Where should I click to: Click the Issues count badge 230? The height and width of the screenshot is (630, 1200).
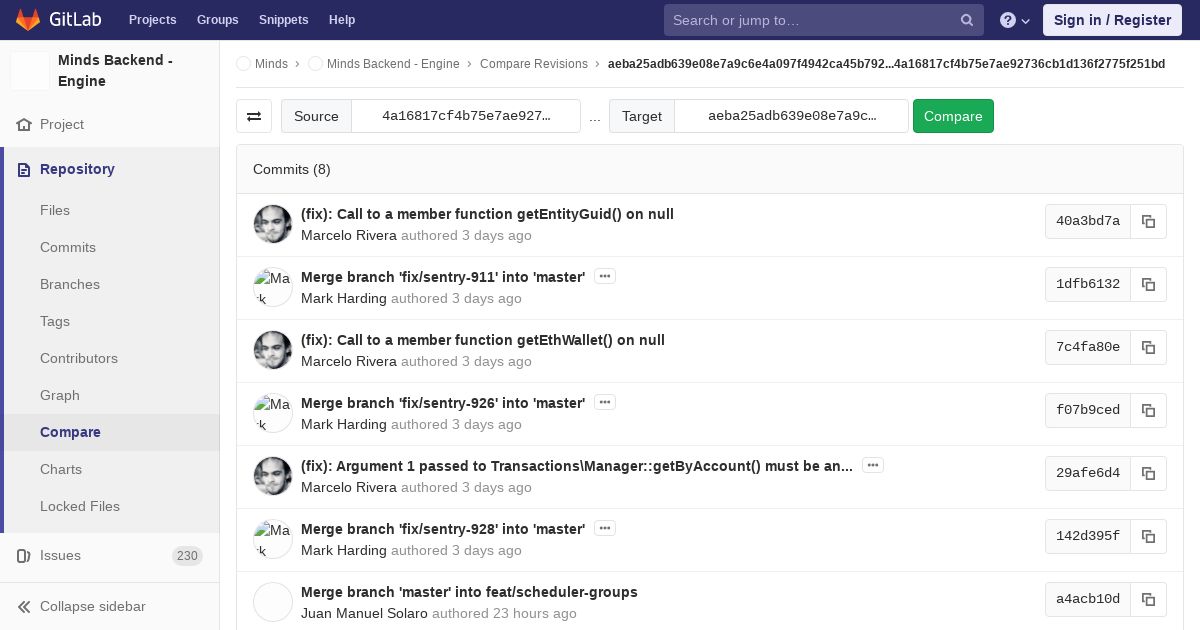(187, 556)
